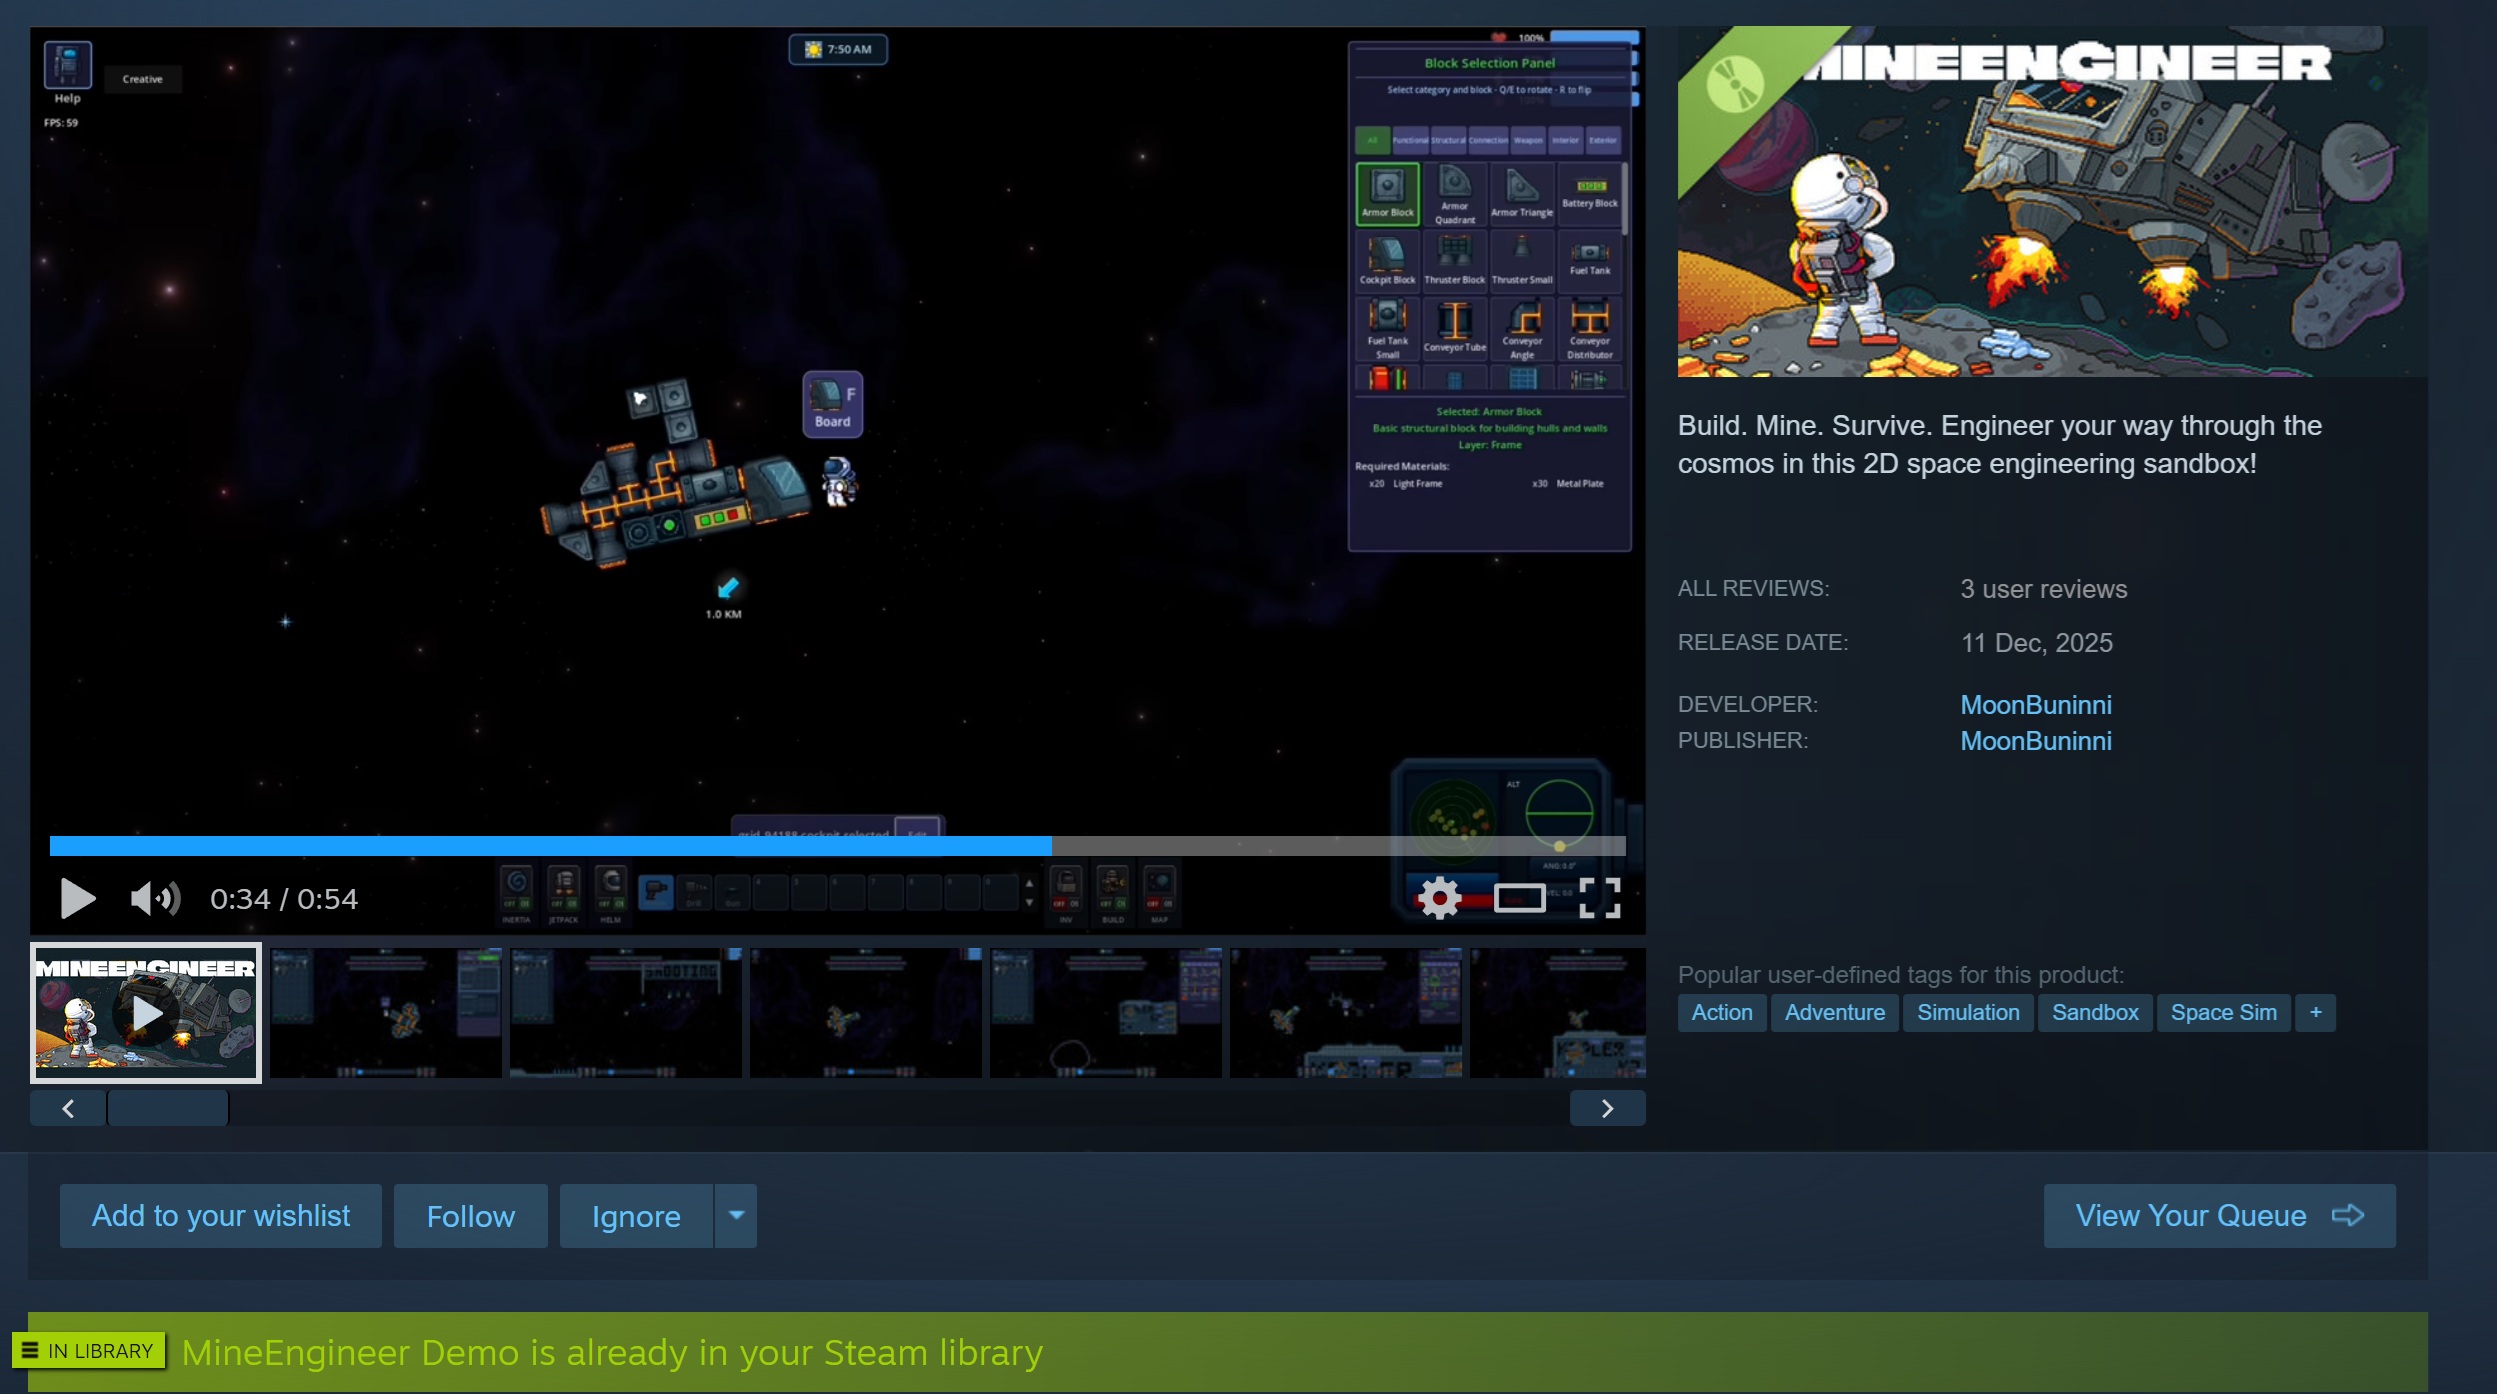This screenshot has height=1394, width=2497.
Task: Open MoonBuninni developer link
Action: 2035,705
